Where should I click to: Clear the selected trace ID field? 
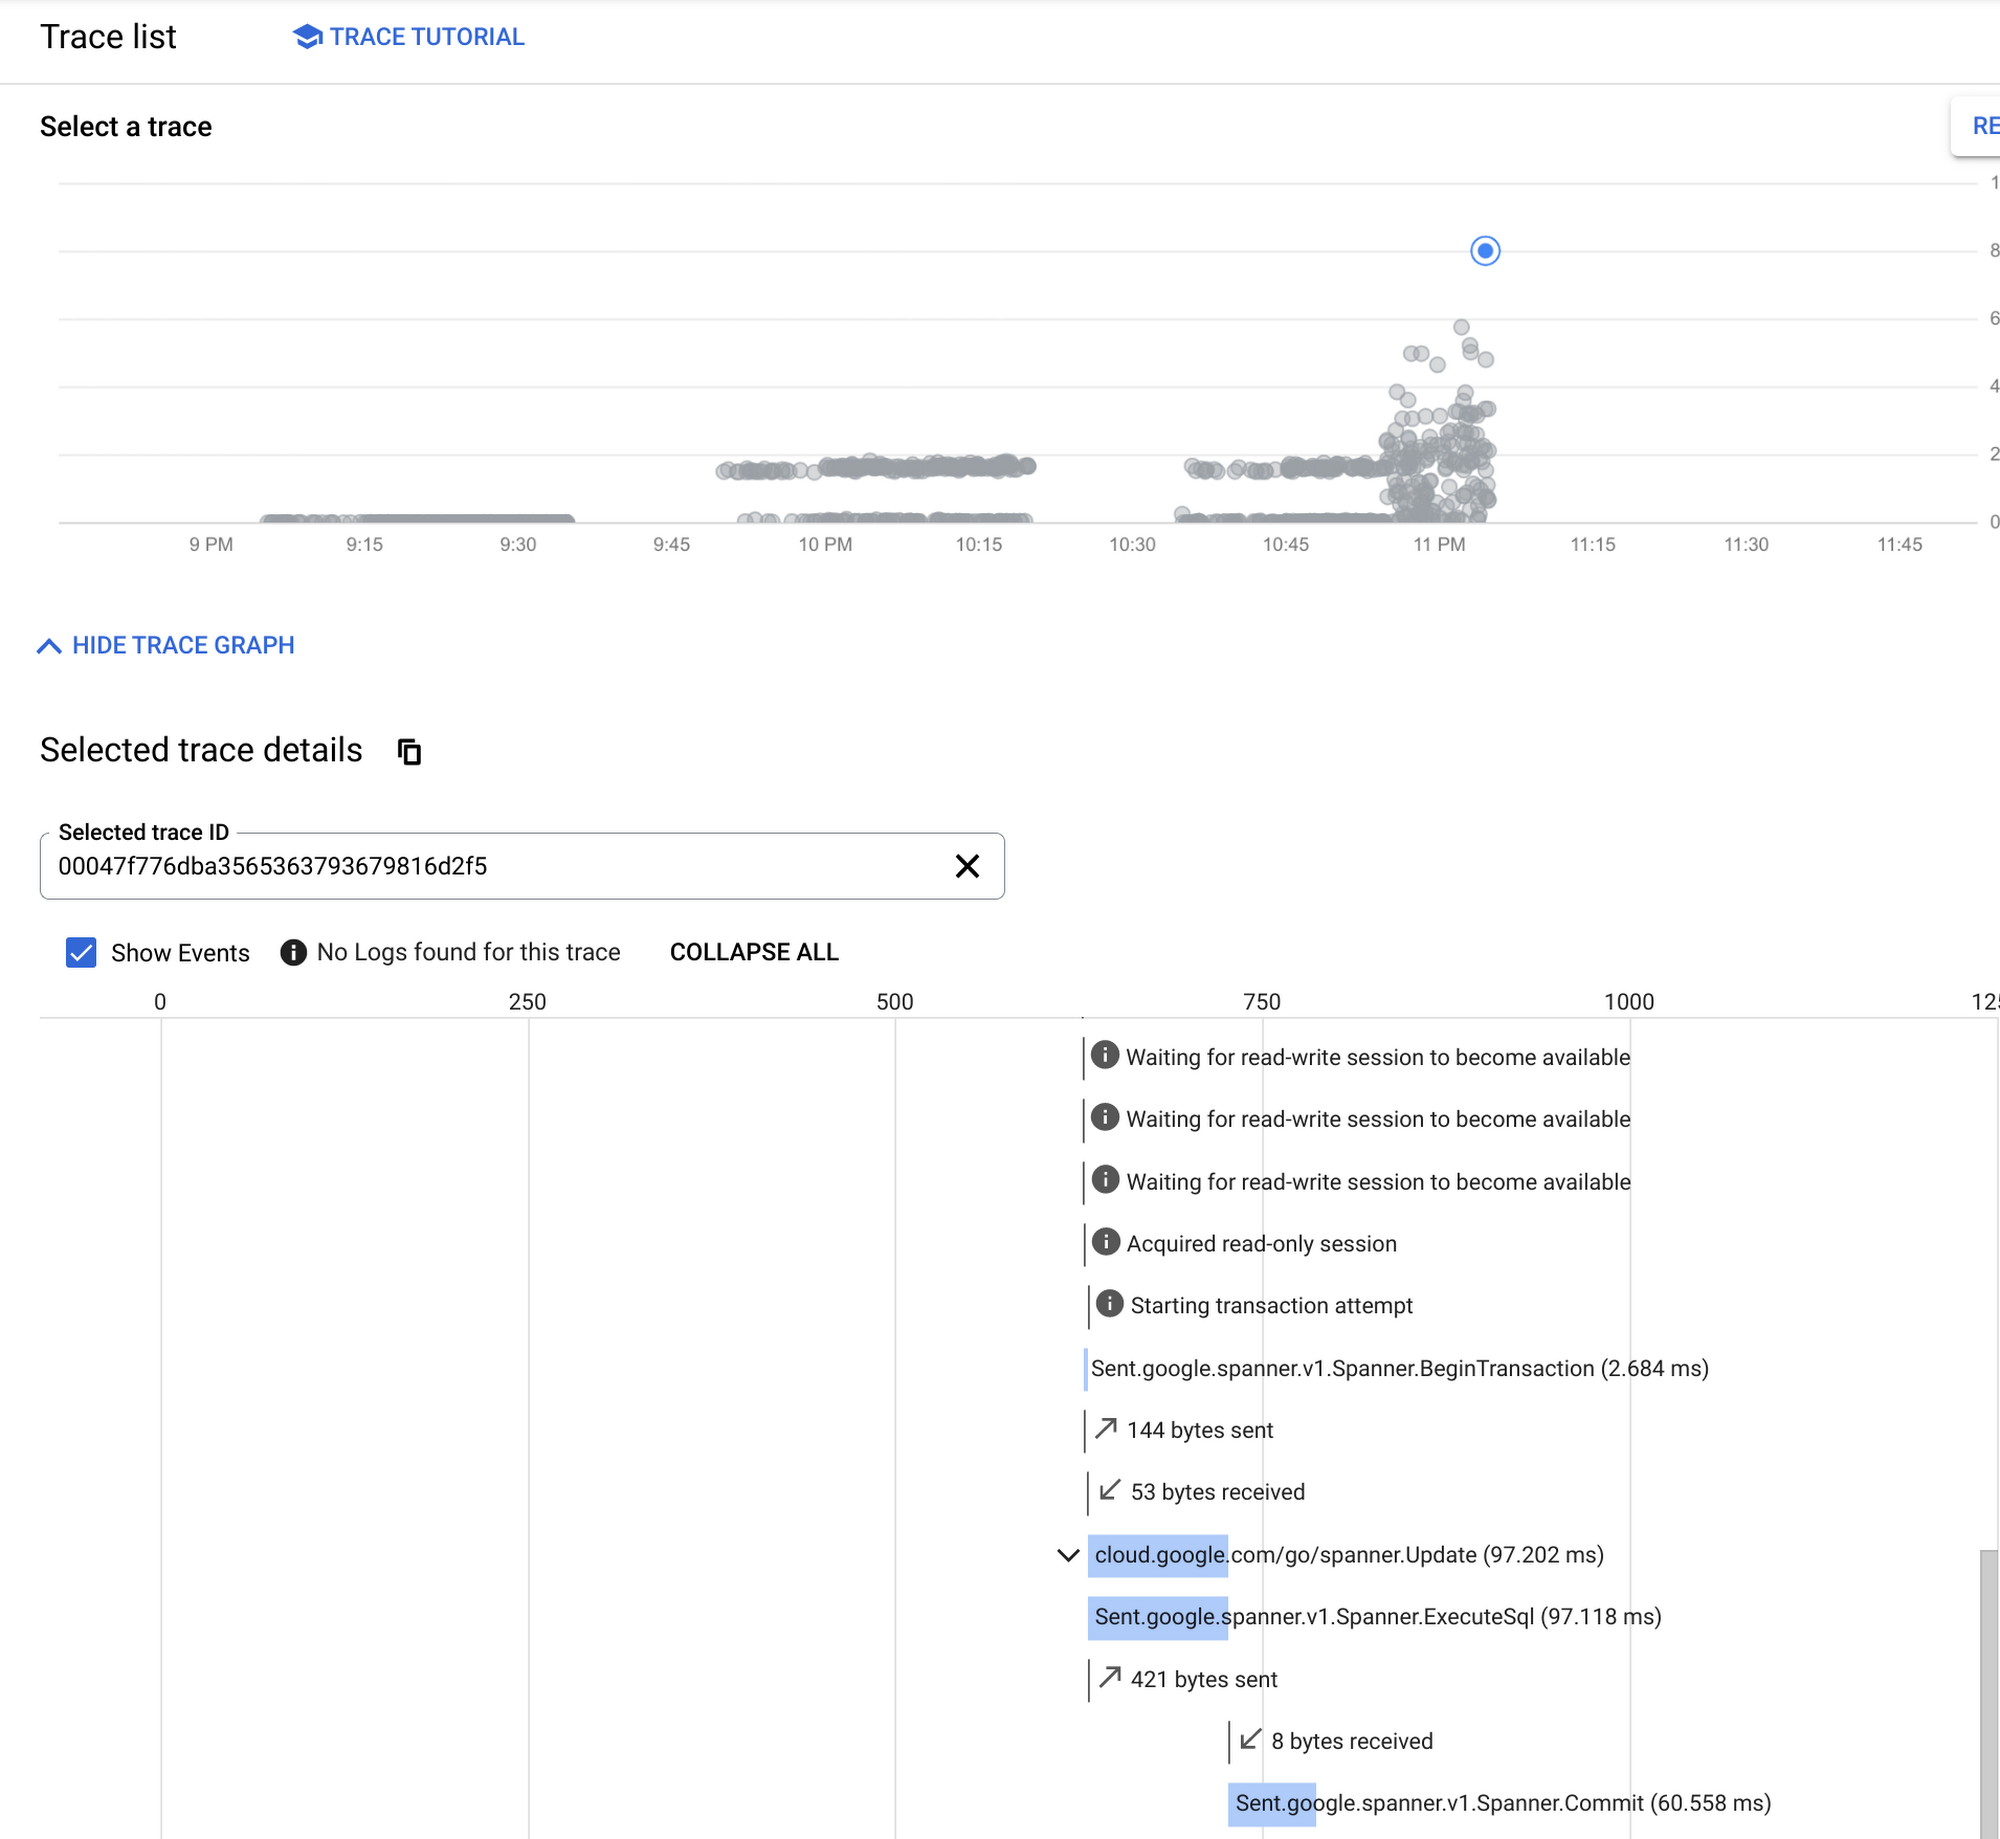(969, 866)
